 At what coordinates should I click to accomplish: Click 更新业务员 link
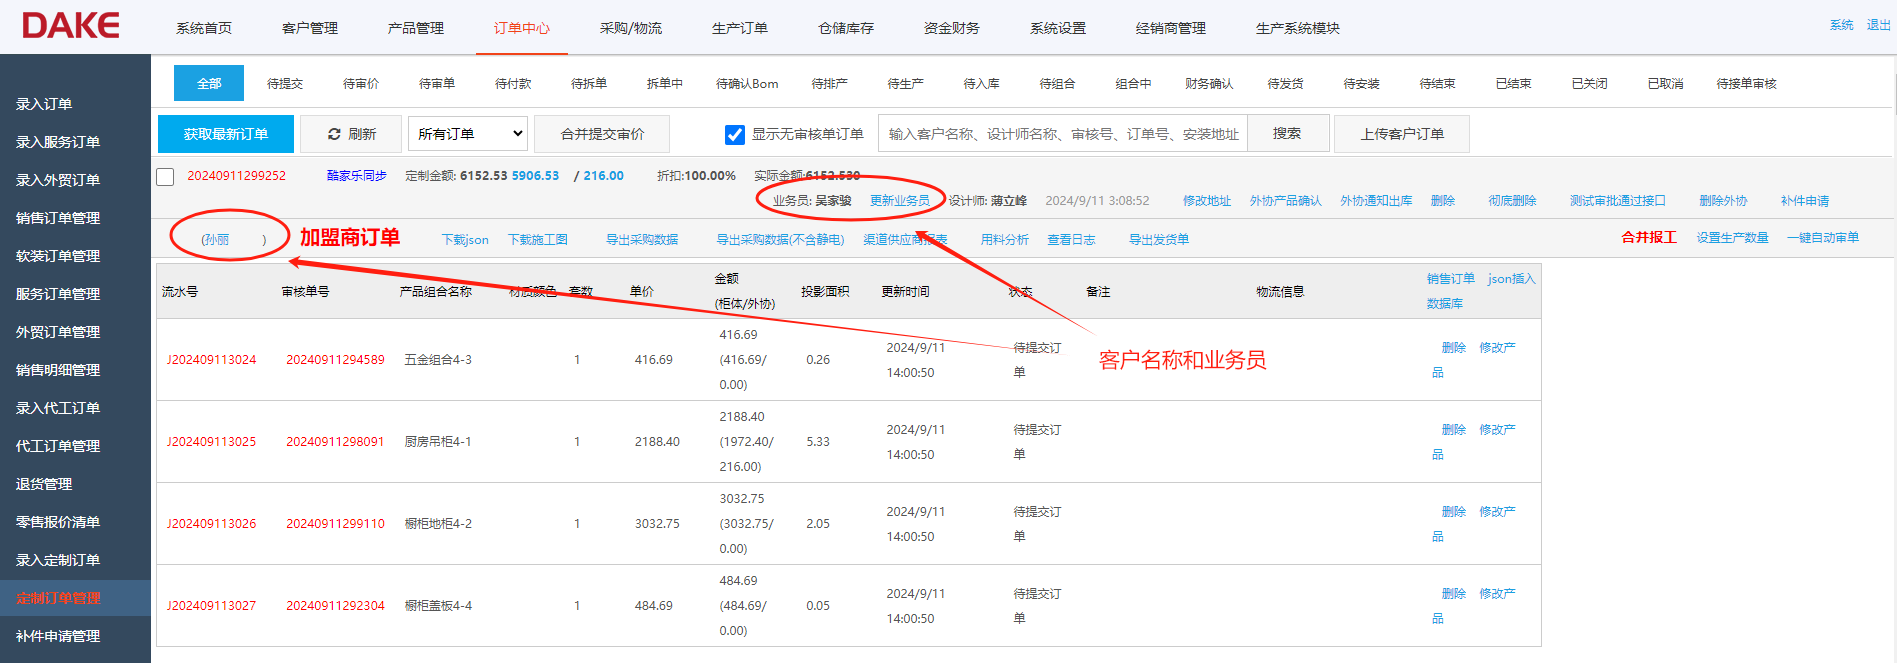(899, 201)
